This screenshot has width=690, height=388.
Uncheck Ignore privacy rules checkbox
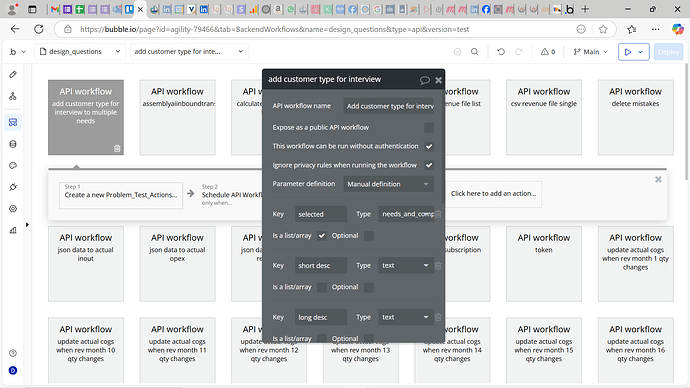[x=429, y=165]
